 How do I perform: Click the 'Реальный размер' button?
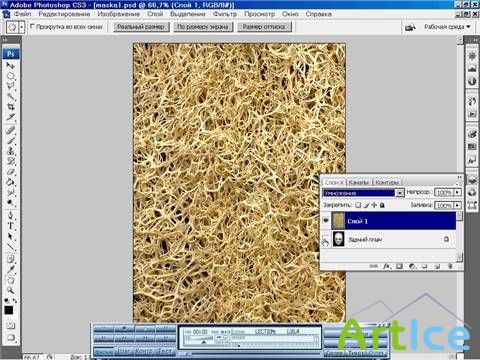point(141,27)
